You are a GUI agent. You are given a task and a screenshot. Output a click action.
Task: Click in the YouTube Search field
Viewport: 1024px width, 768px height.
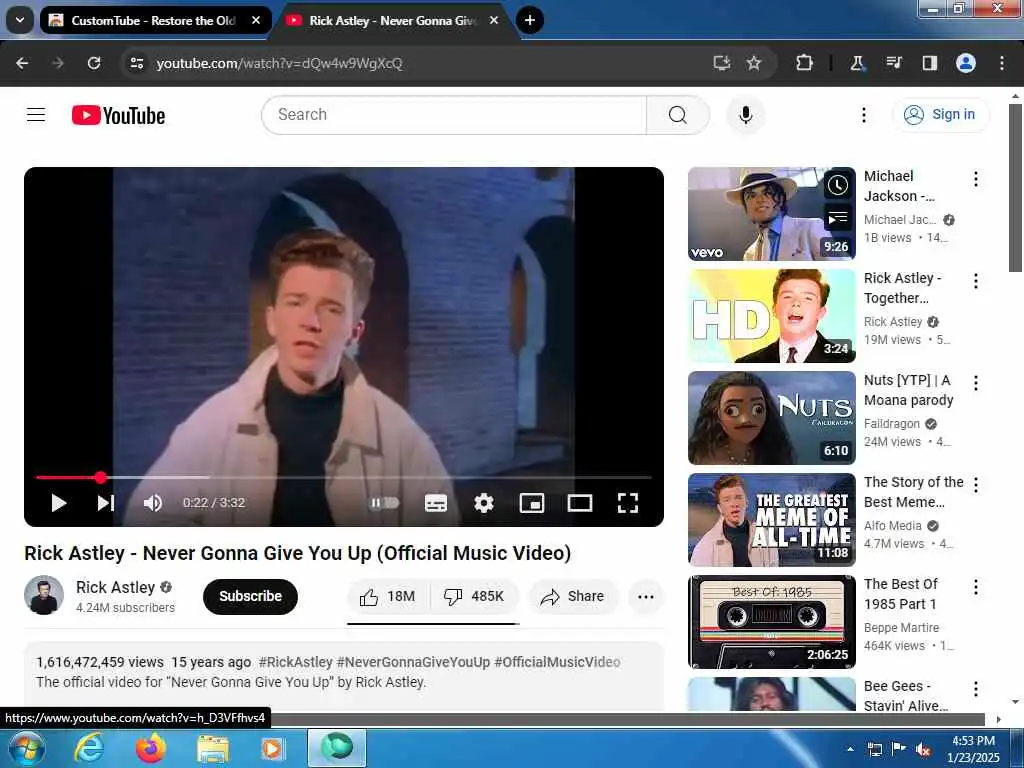click(454, 115)
